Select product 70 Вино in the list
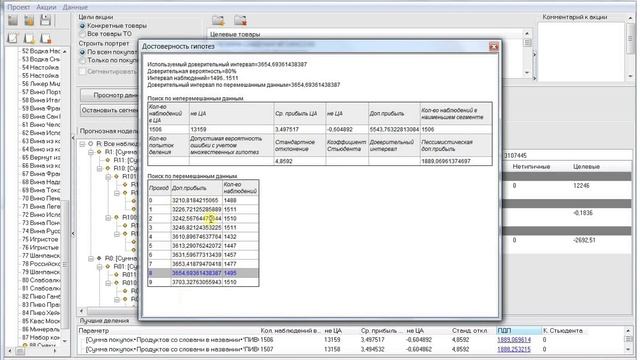The image size is (640, 360). click(41, 198)
